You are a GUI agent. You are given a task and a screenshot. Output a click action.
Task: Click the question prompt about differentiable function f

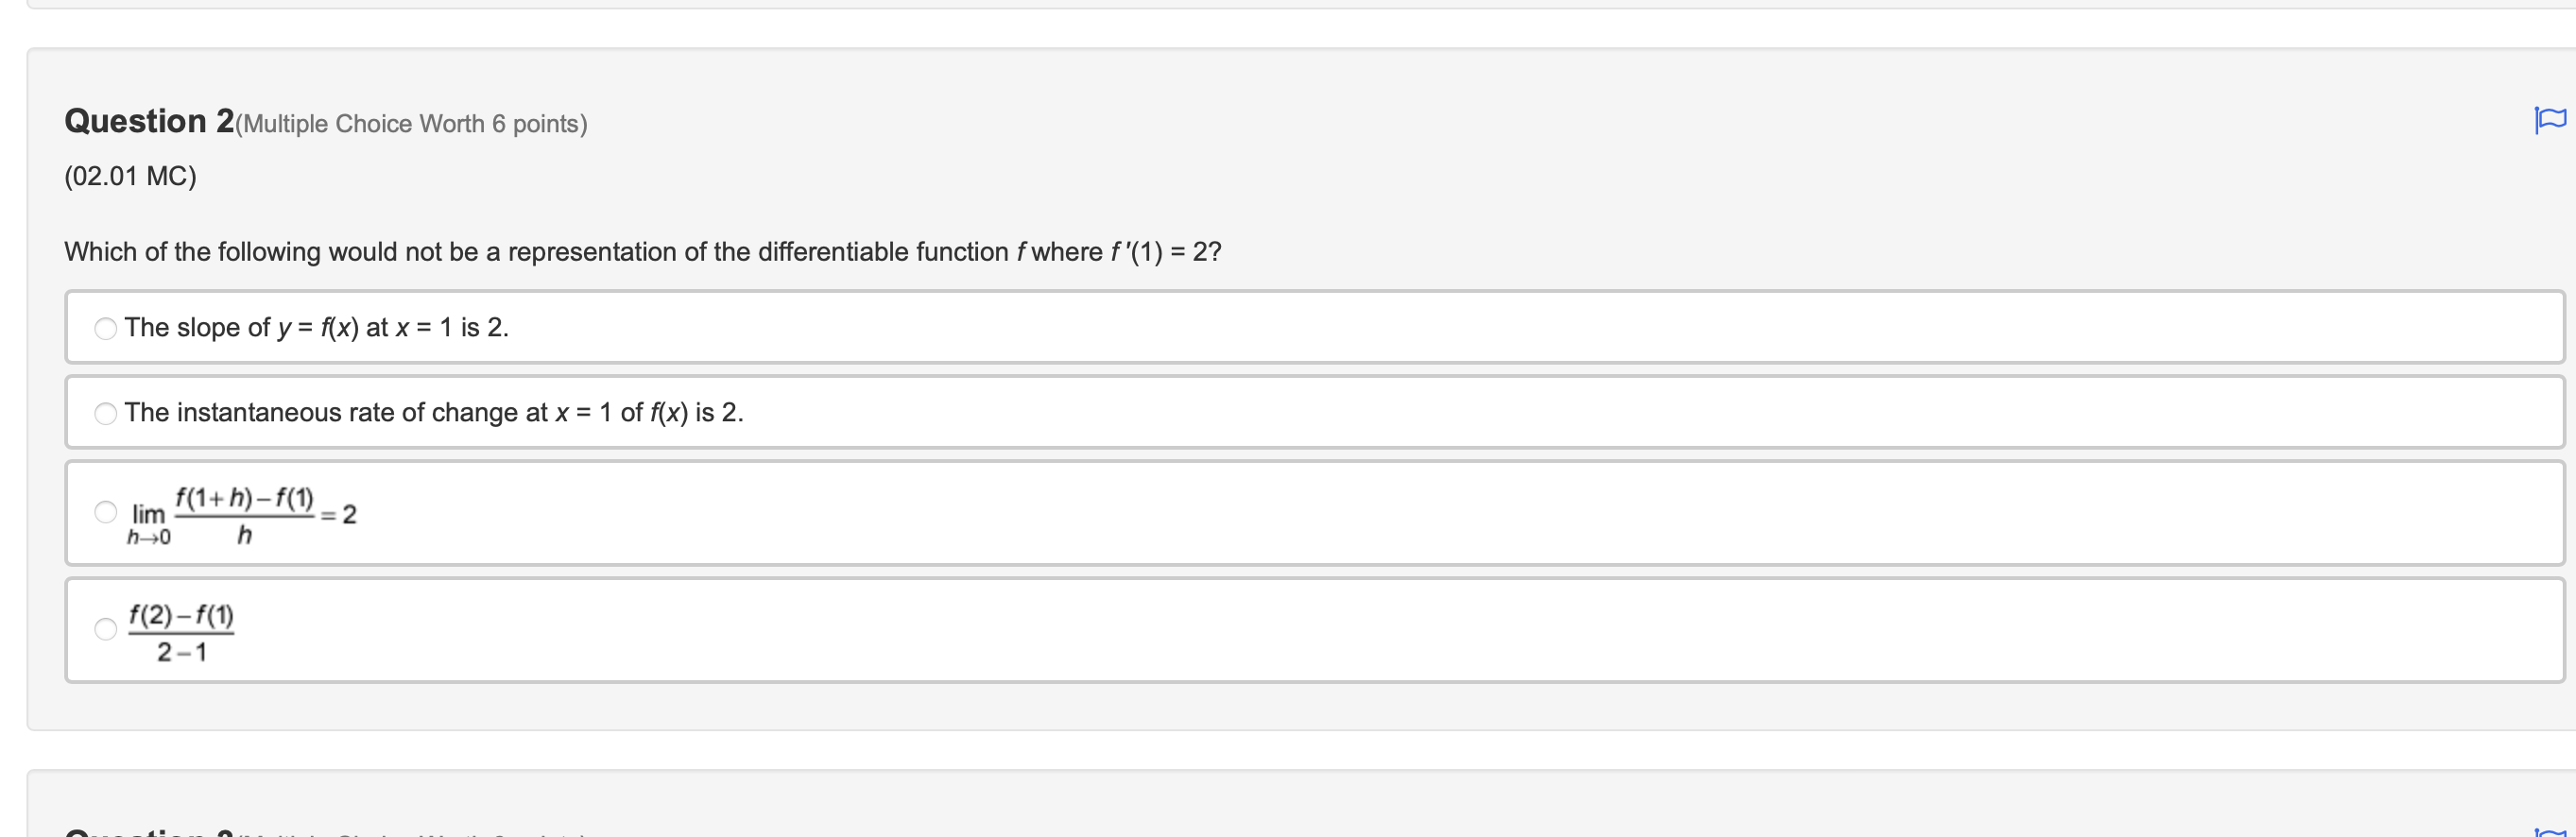pos(640,252)
